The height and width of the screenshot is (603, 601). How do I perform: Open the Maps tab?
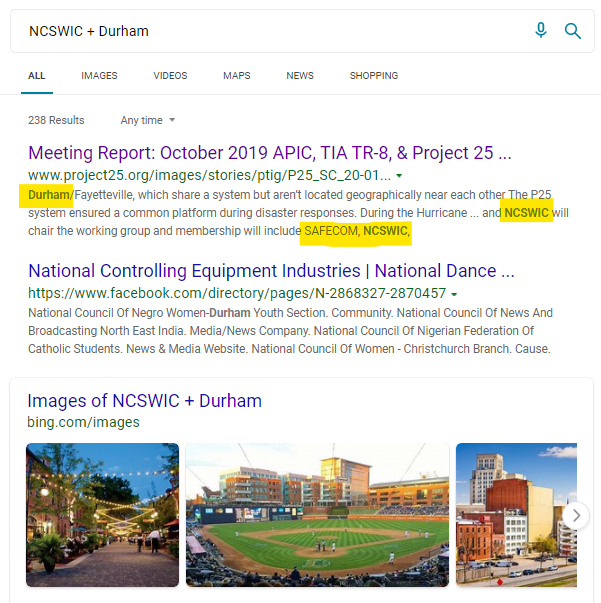(237, 76)
